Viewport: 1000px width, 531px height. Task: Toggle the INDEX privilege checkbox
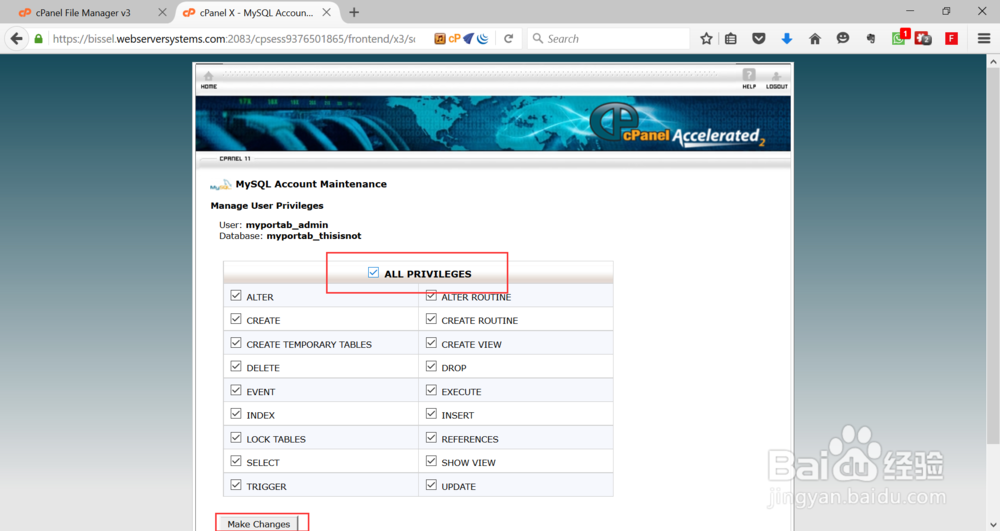pyautogui.click(x=236, y=414)
